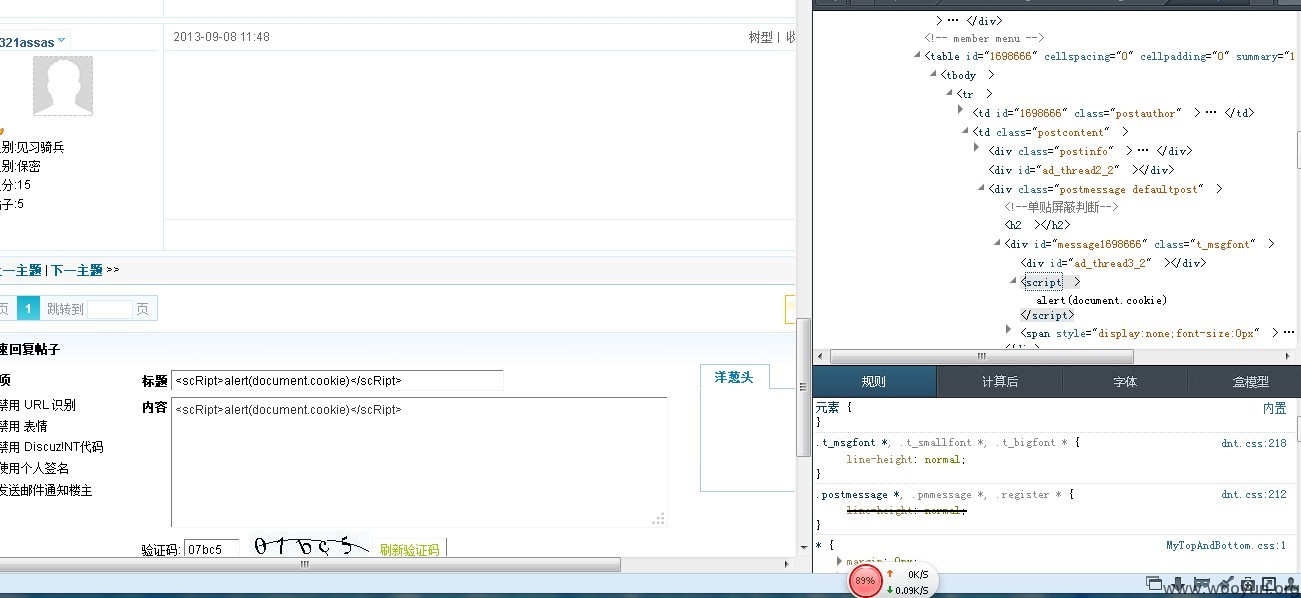Screen dimensions: 1301x598
Task: Click the 标题 title input field
Action: (337, 381)
